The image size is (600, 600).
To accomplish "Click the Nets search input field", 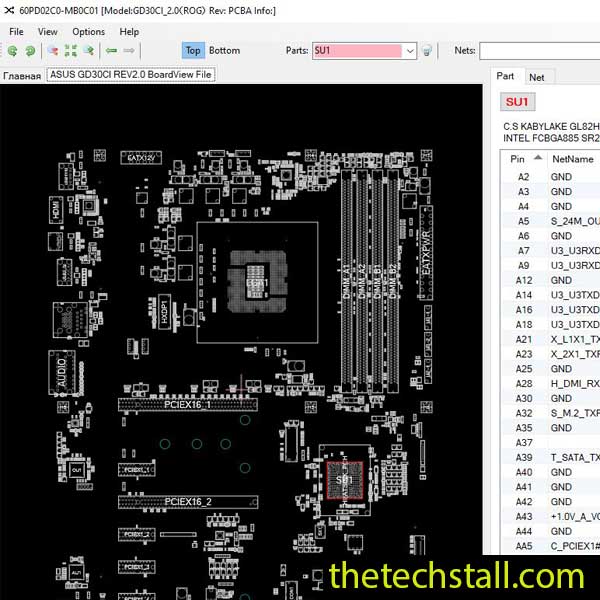I will [x=540, y=51].
